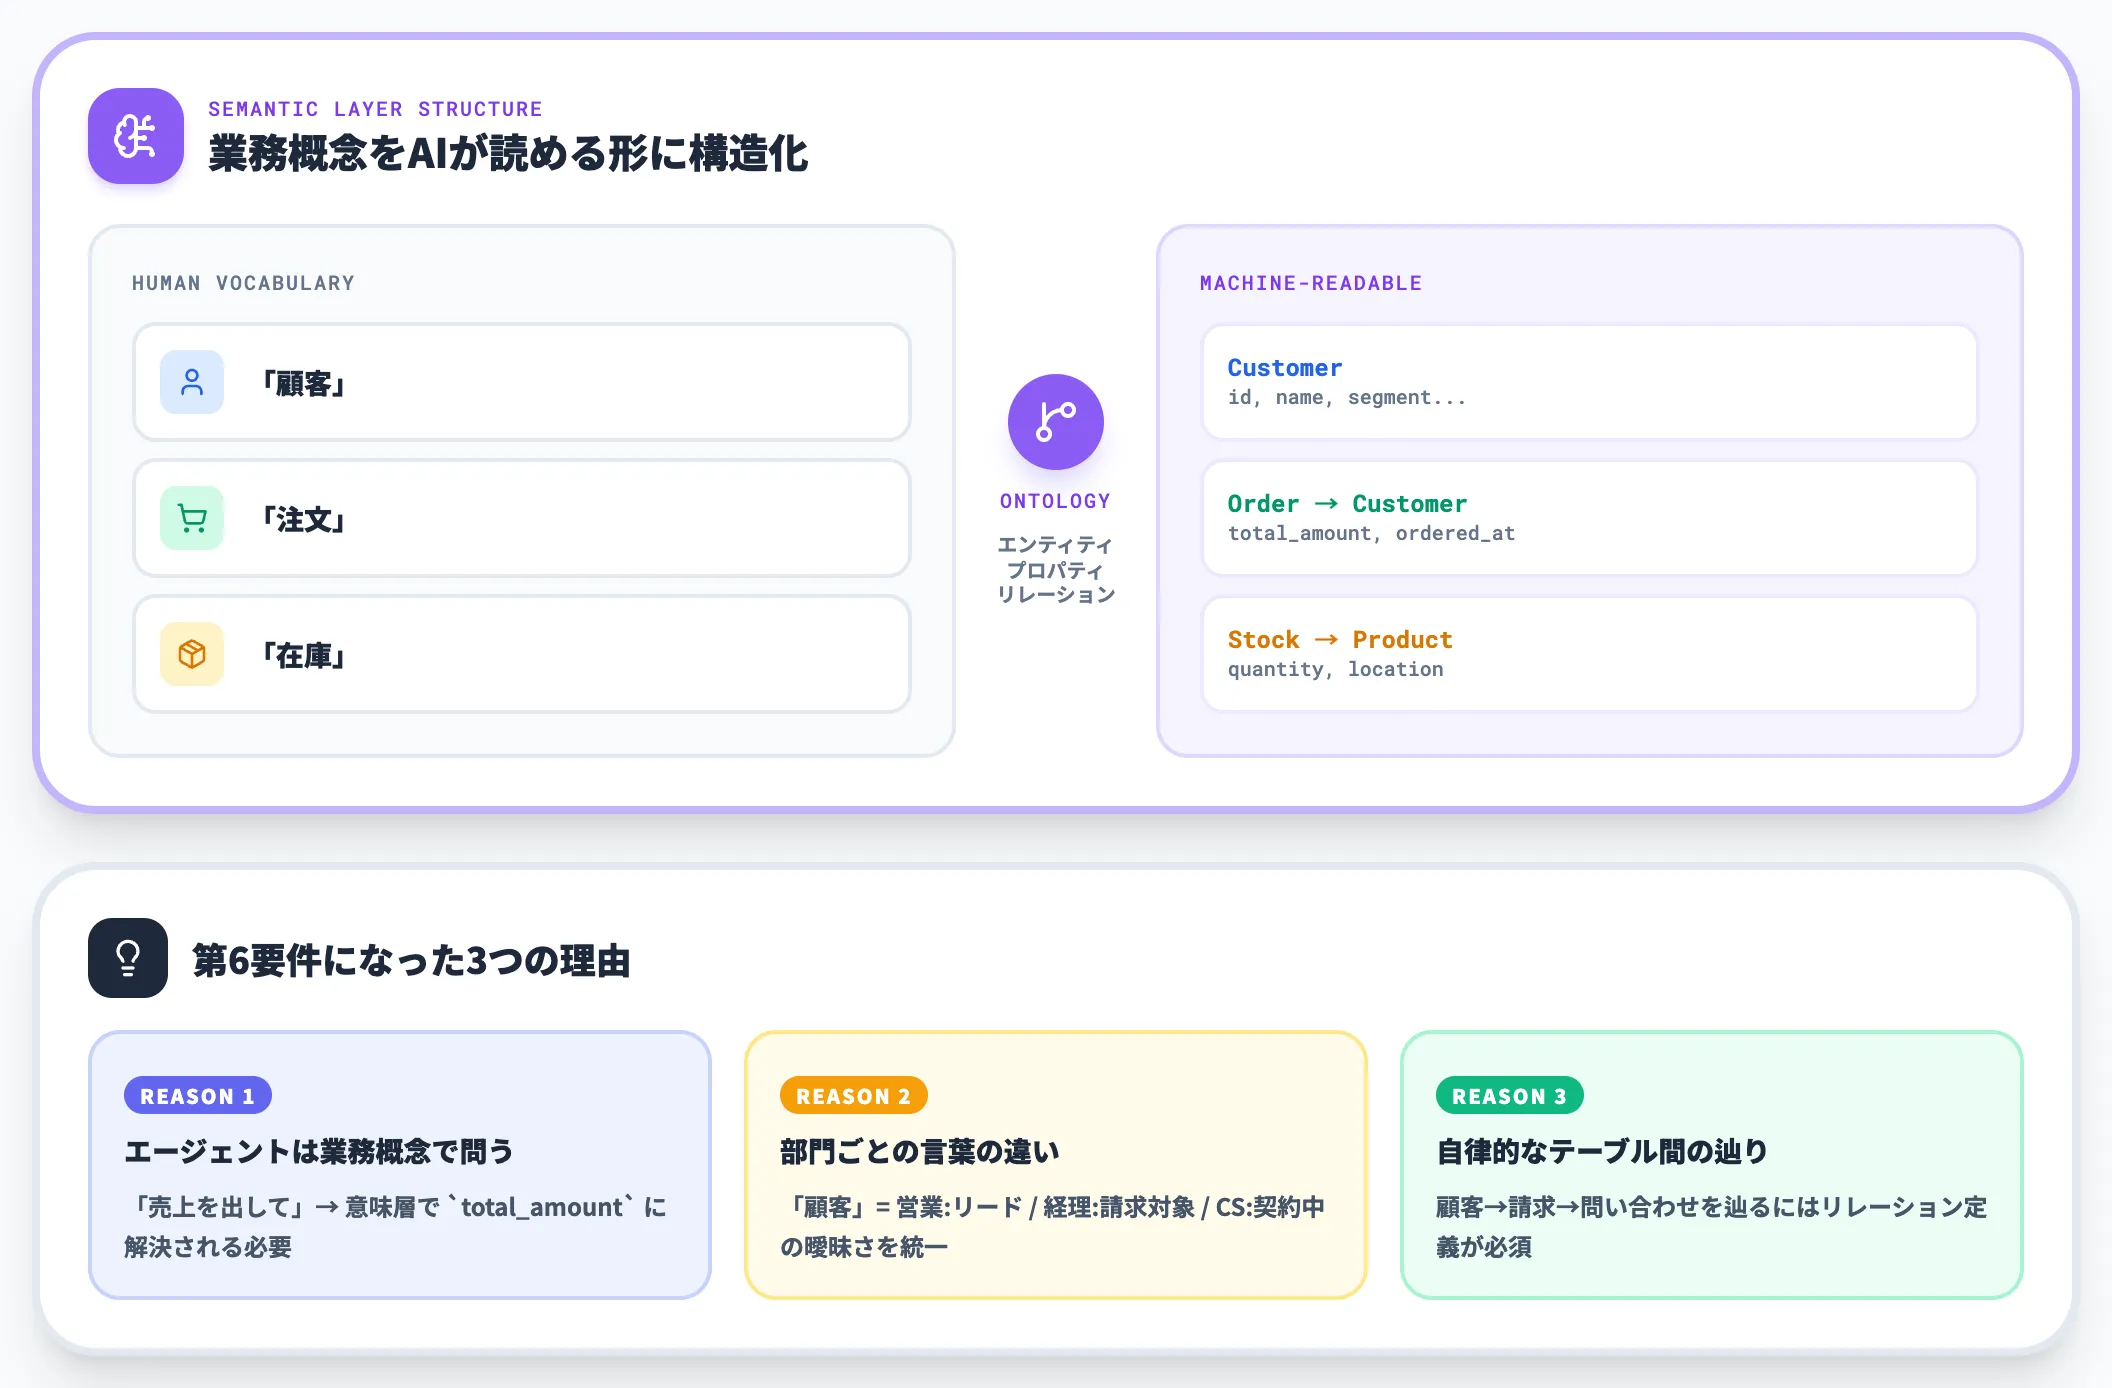Click the purple ontology branch icon
Viewport: 2112px width, 1388px height.
(1056, 422)
